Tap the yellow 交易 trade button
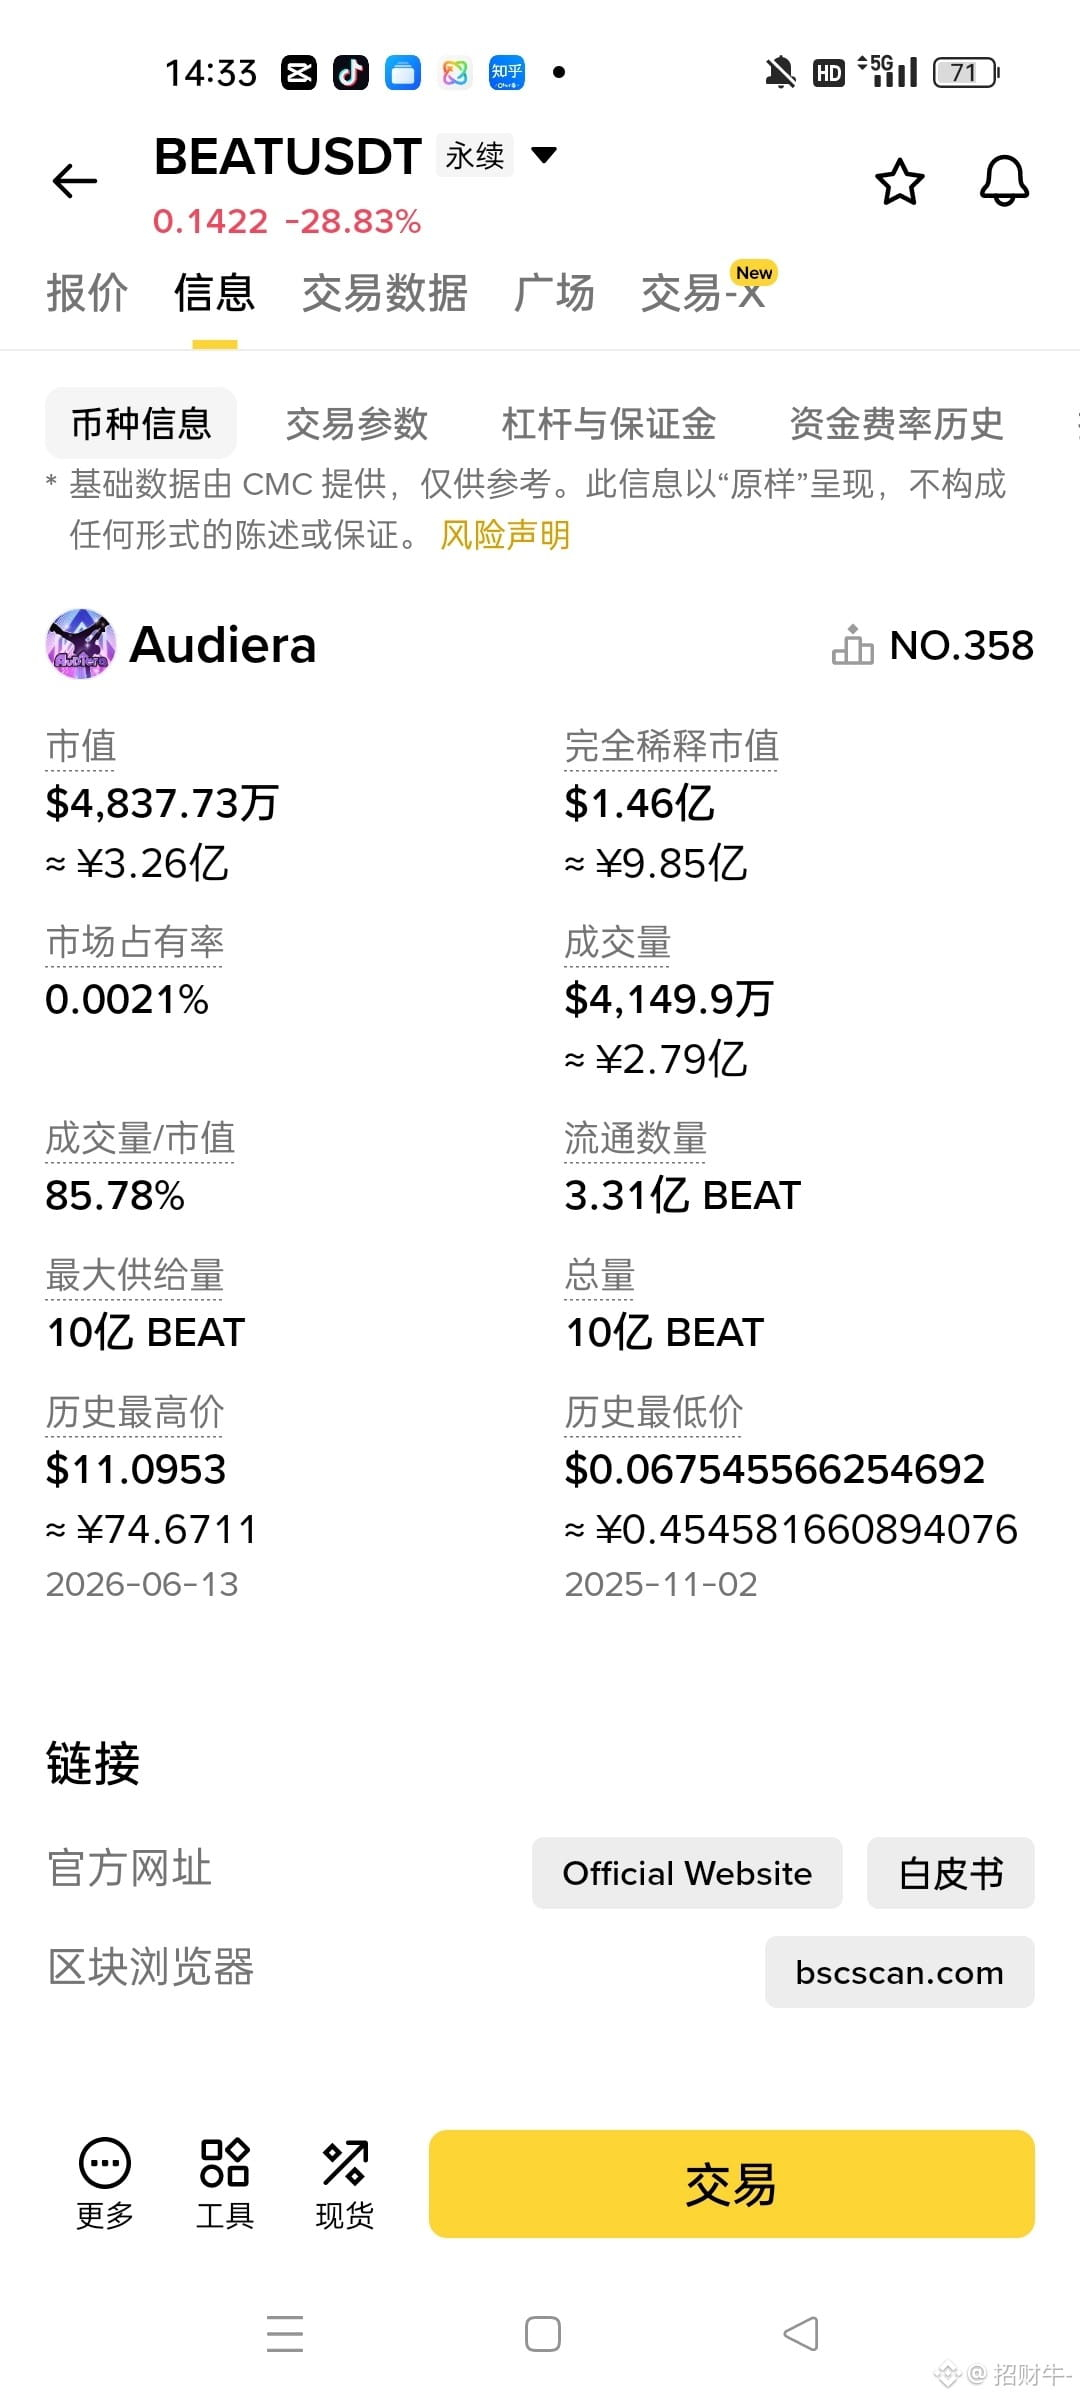This screenshot has height=2400, width=1080. (732, 2184)
